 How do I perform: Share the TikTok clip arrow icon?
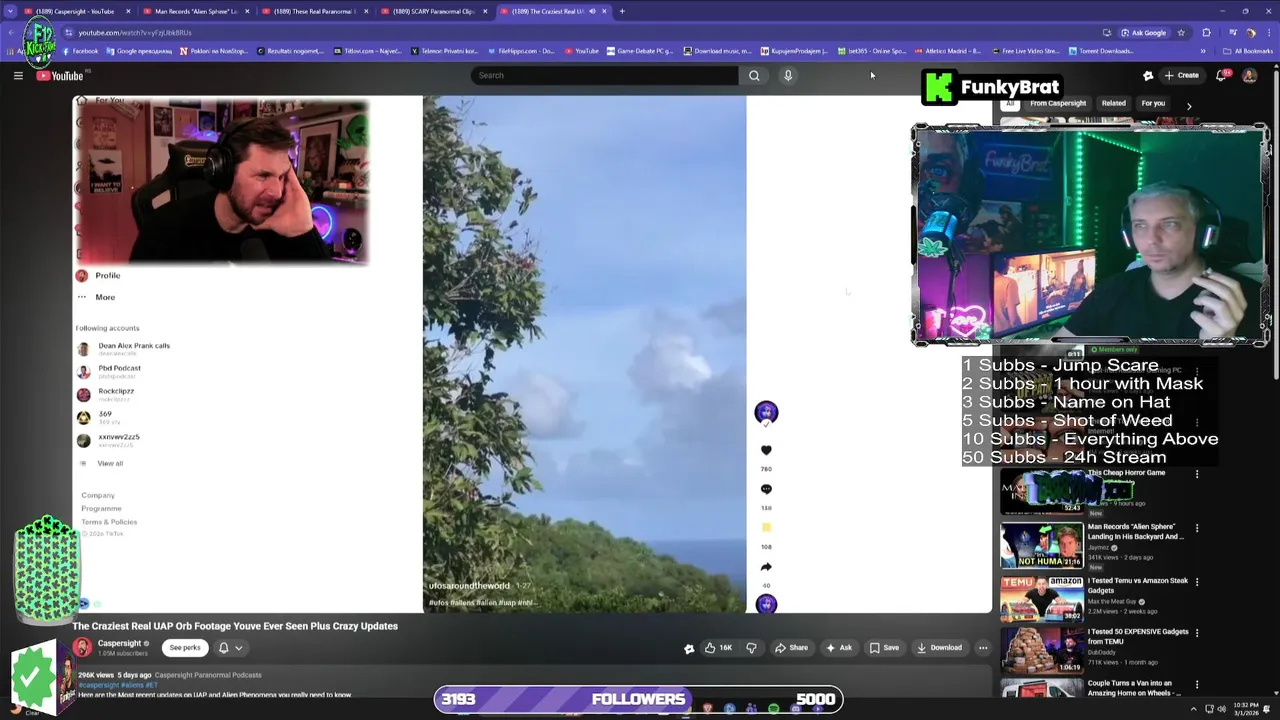click(x=766, y=567)
